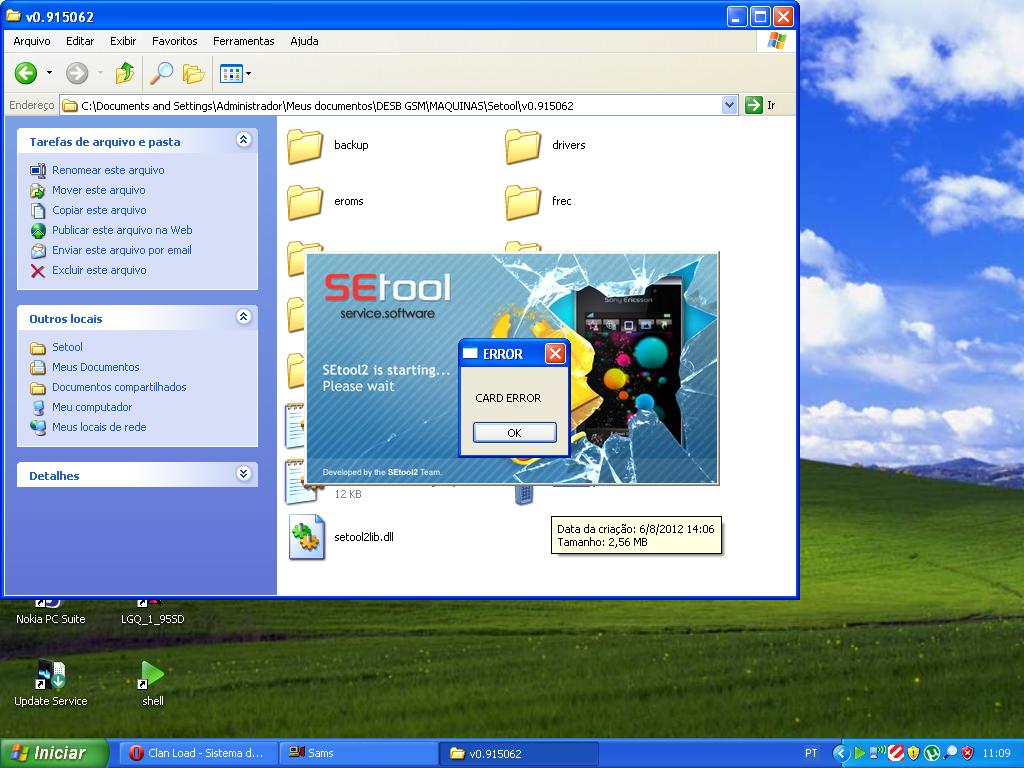The image size is (1024, 768).
Task: Collapse the Outros locais panel
Action: [244, 317]
